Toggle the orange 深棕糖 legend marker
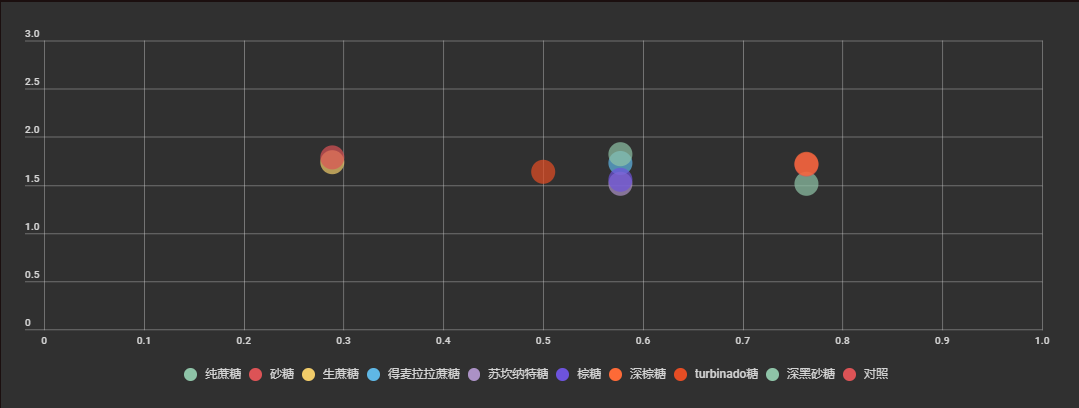This screenshot has width=1079, height=408. point(615,374)
